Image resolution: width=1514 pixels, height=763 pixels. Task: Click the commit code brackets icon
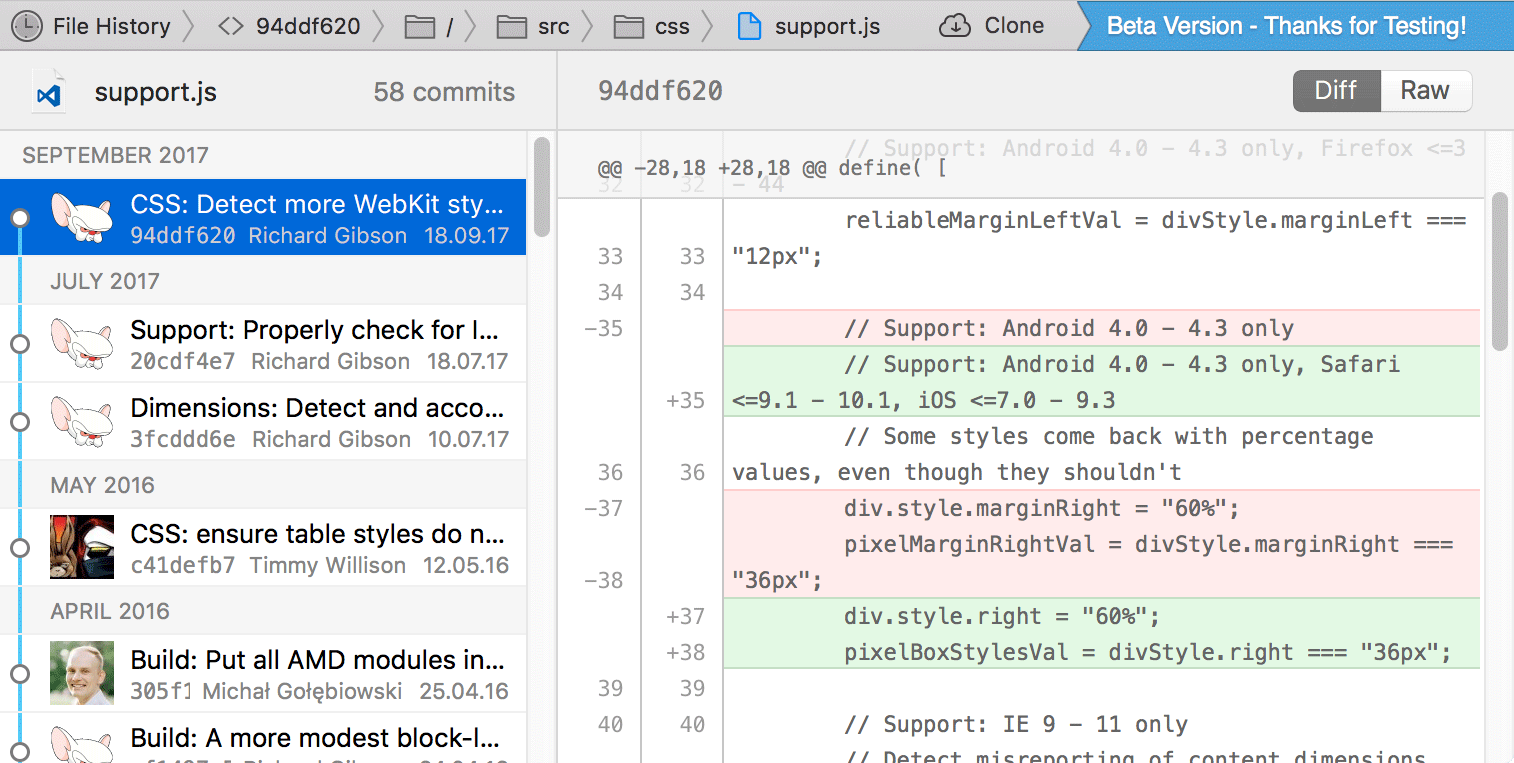(231, 26)
